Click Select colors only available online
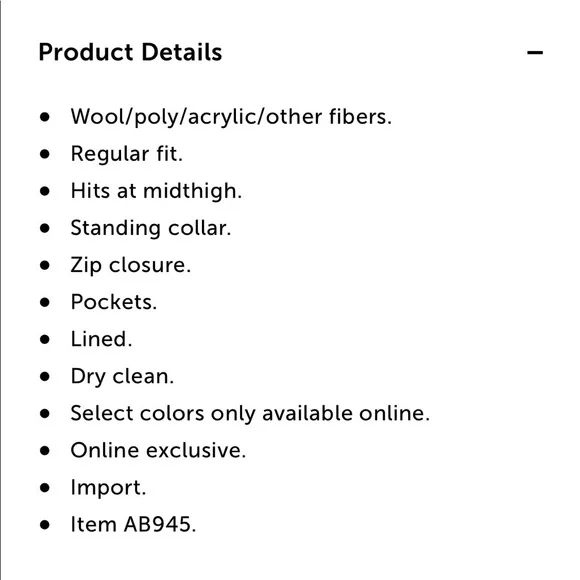 pyautogui.click(x=250, y=413)
